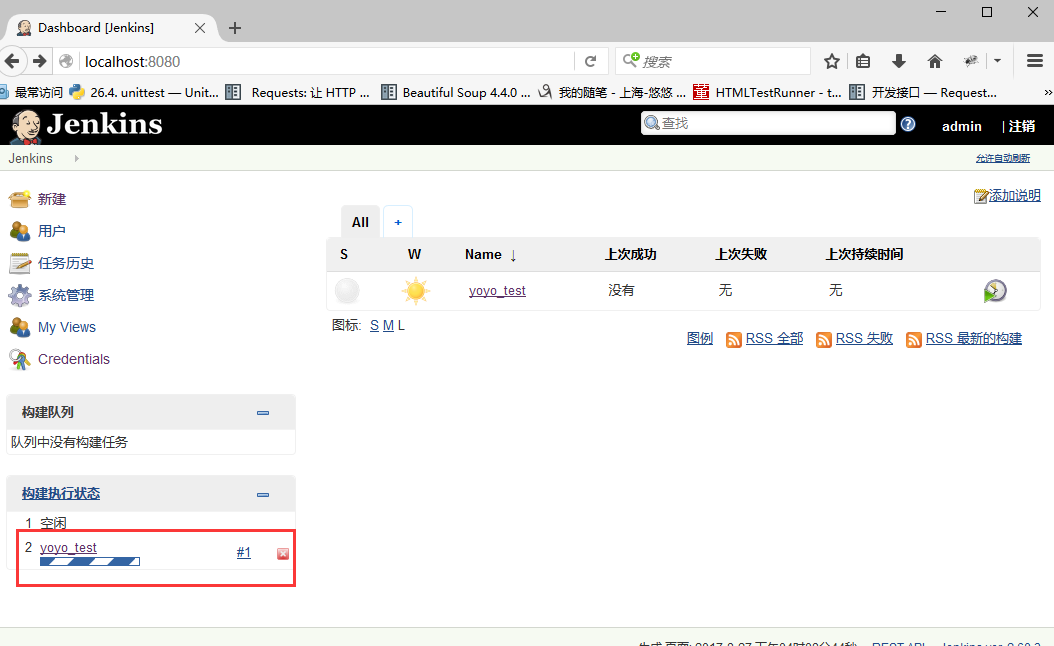The image size is (1054, 646).
Task: Open the Beautiful Soup 4.4.0 bookmark
Action: [456, 93]
